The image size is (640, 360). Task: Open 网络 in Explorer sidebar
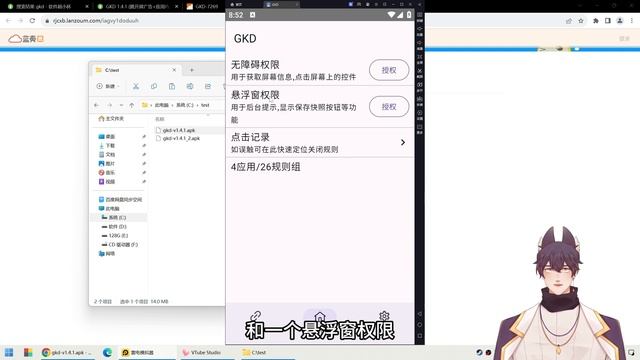(107, 253)
